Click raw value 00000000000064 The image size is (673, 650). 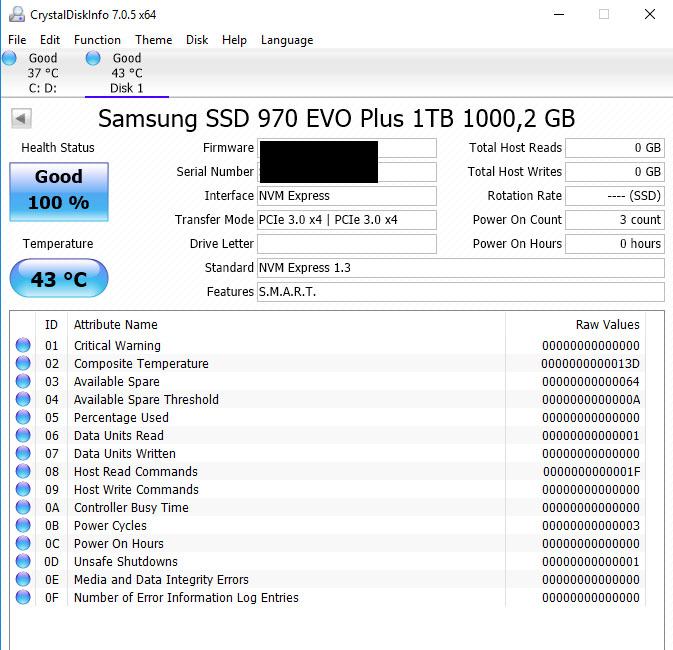591,382
